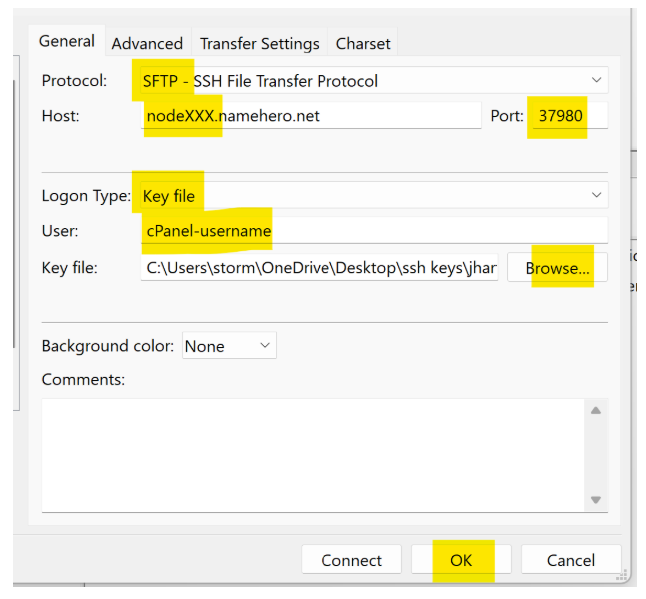Select the Charset tab
This screenshot has width=646, height=599.
[363, 43]
